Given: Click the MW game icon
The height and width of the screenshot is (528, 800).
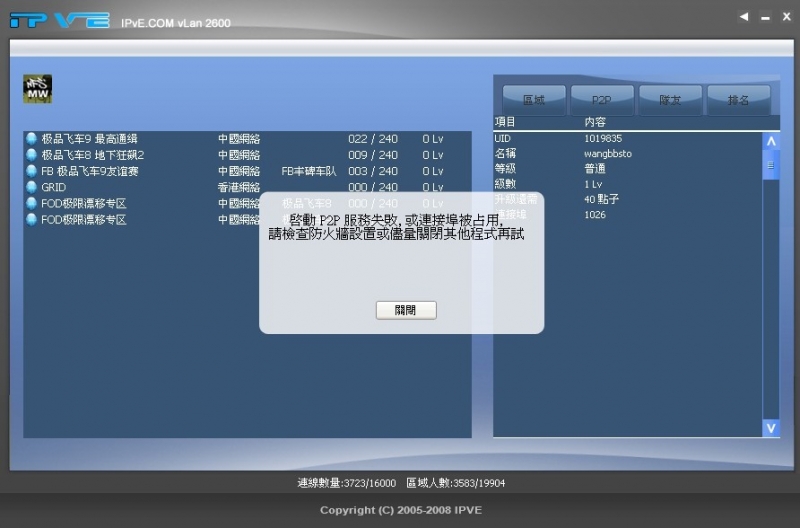Looking at the screenshot, I should coord(37,89).
